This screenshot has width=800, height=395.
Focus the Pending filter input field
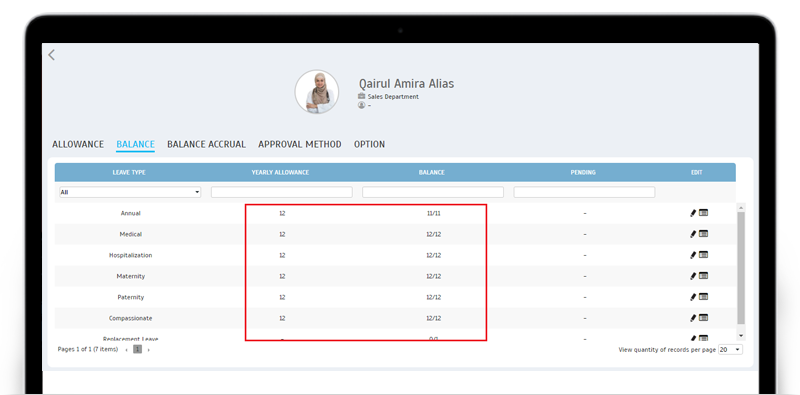tap(584, 192)
